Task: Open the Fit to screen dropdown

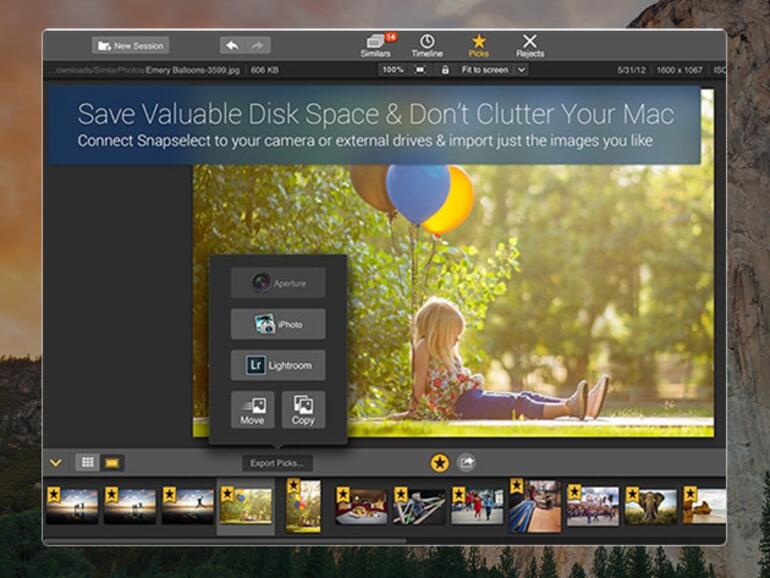Action: coord(494,70)
